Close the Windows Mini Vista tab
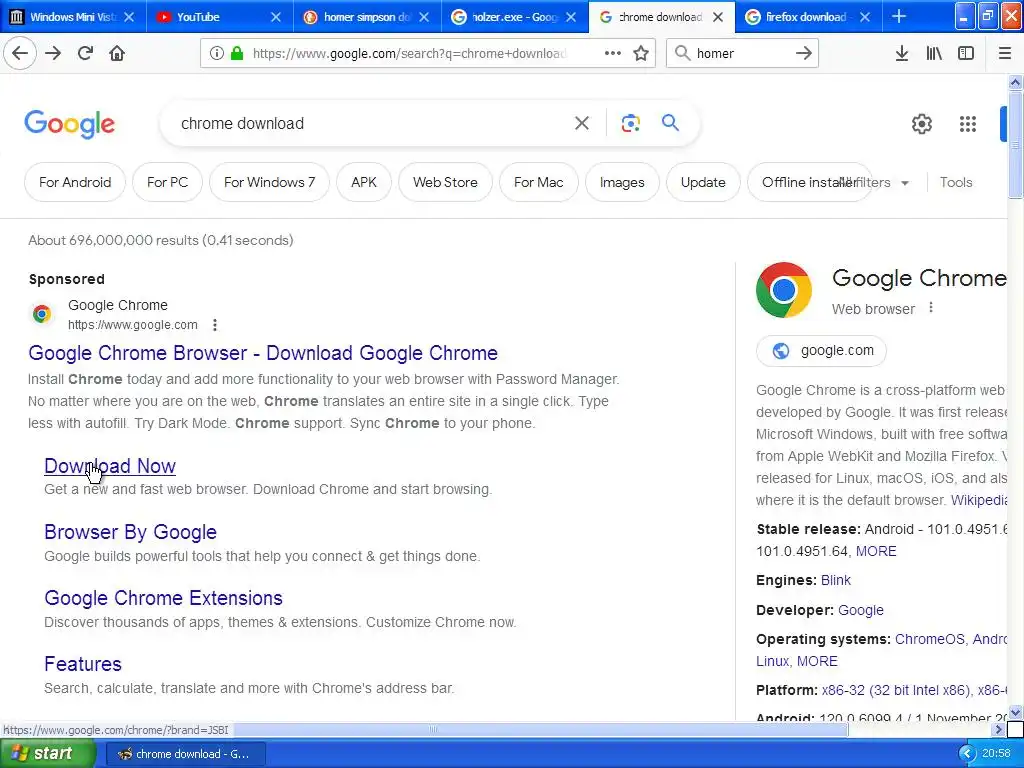This screenshot has width=1024, height=768. 129,17
